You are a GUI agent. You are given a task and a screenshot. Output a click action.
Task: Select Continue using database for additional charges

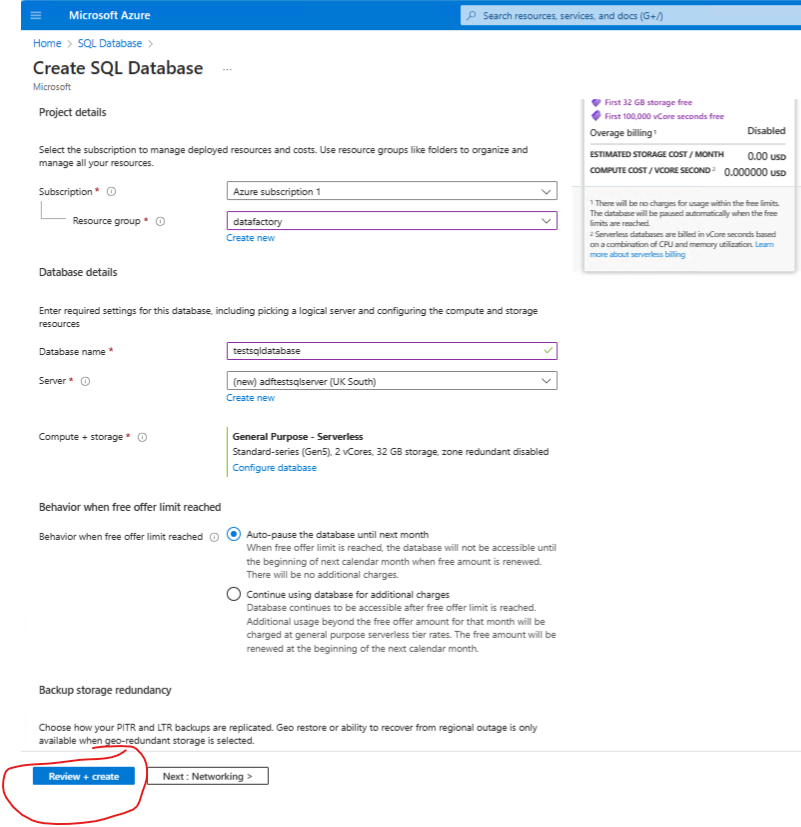234,594
